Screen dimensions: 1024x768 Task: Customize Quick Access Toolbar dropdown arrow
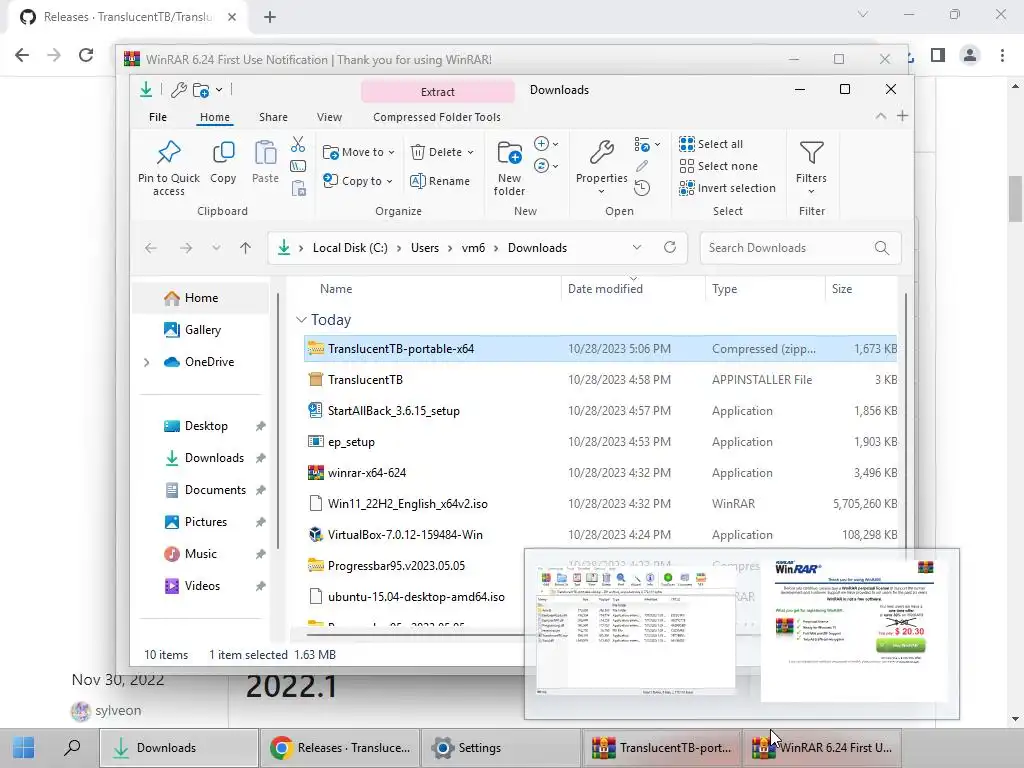coord(219,90)
